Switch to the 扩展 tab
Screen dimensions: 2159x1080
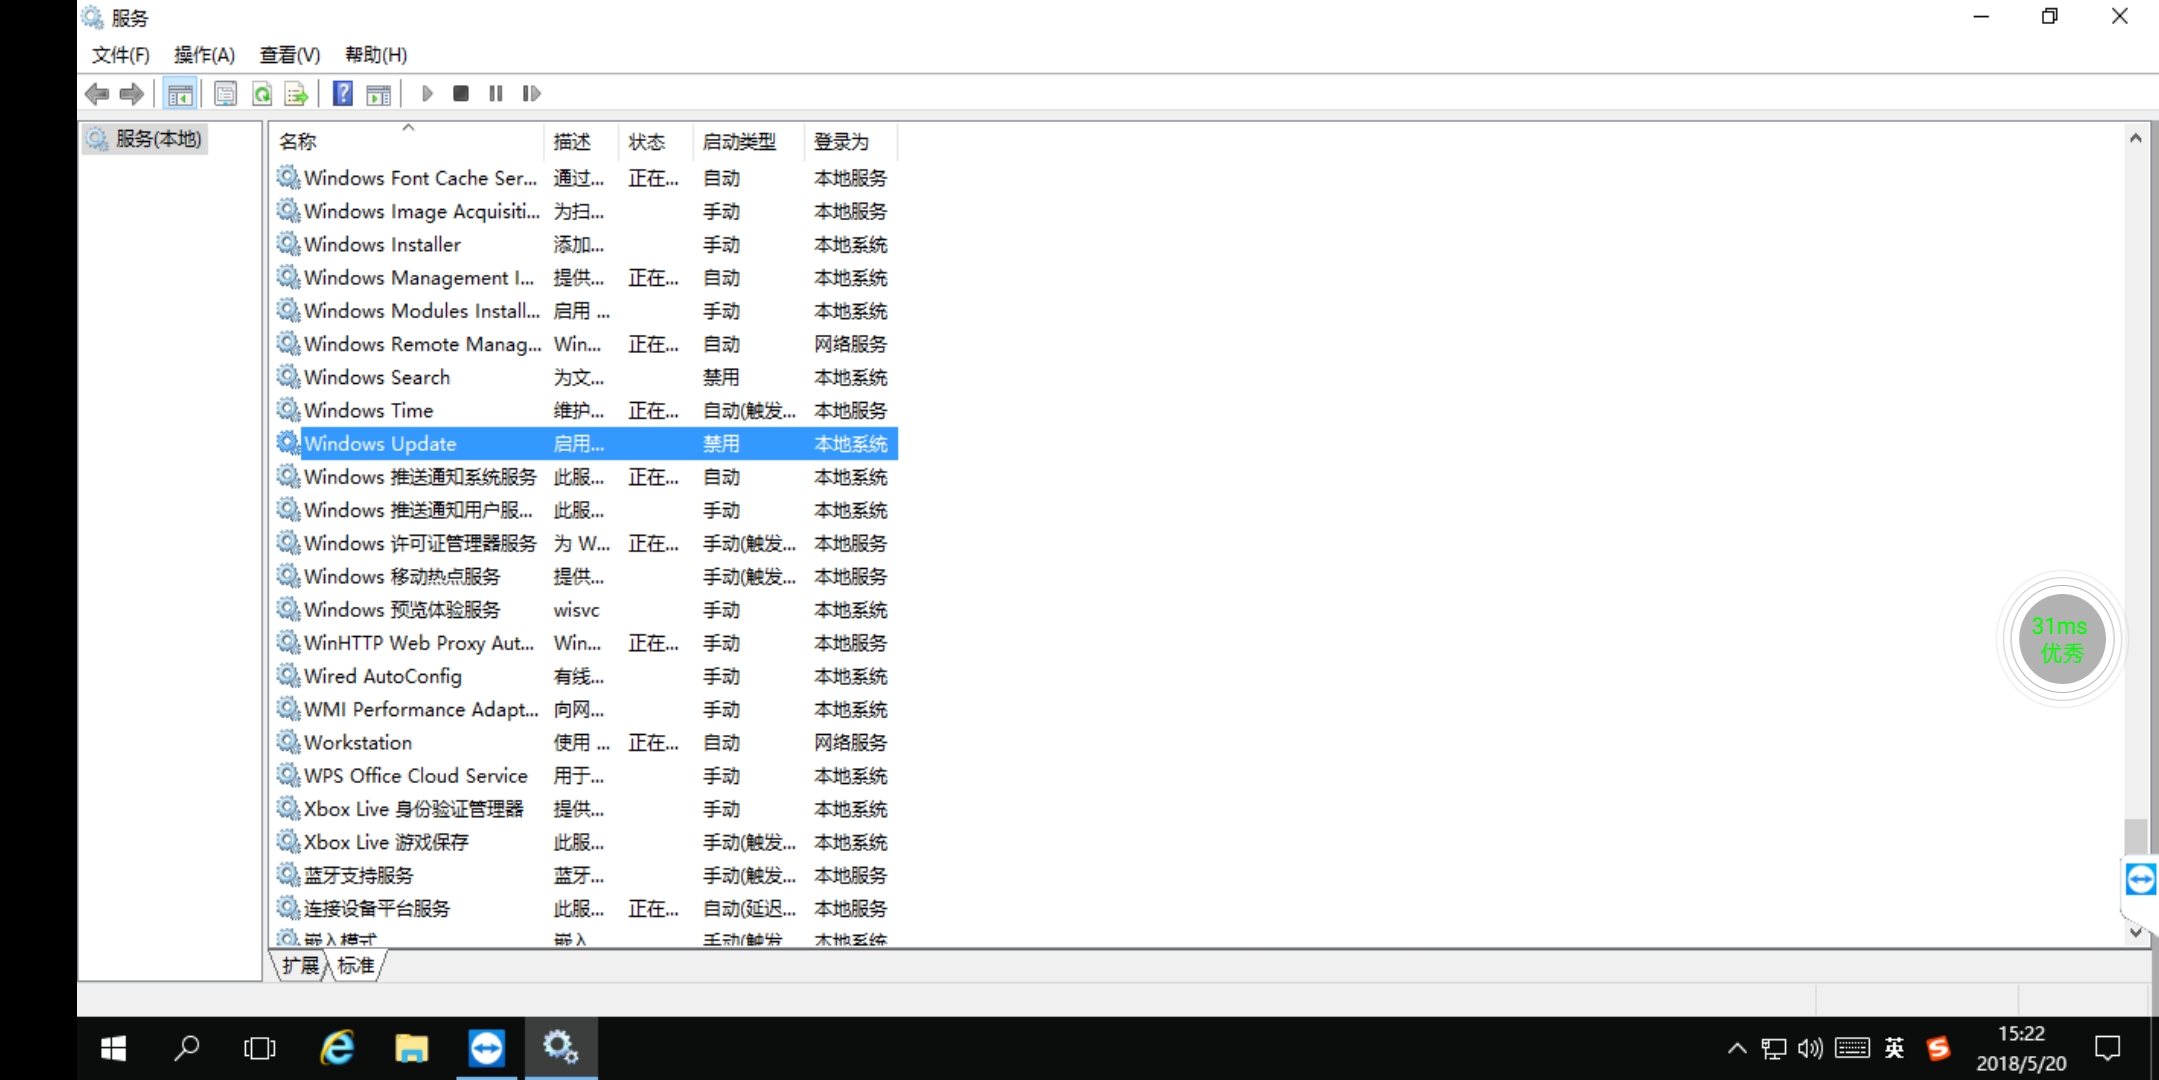click(x=300, y=965)
